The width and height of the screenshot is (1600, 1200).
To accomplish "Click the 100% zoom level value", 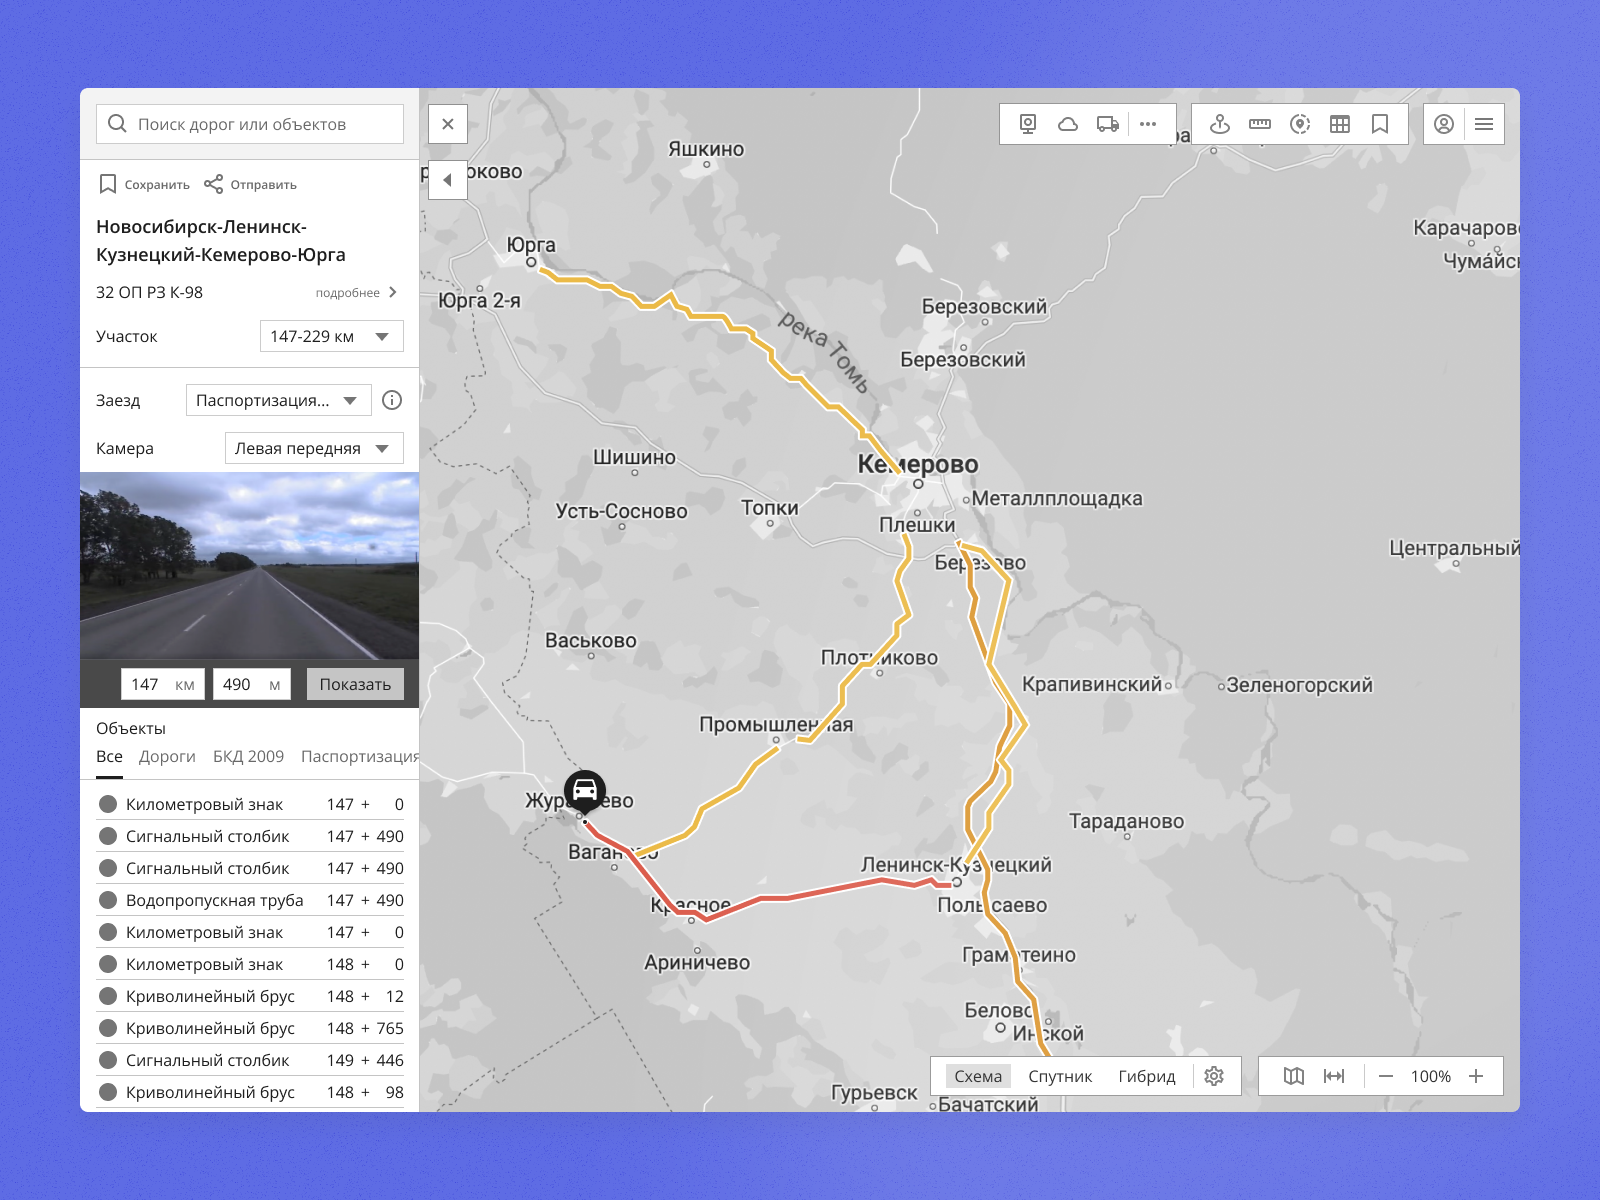I will (1431, 1076).
